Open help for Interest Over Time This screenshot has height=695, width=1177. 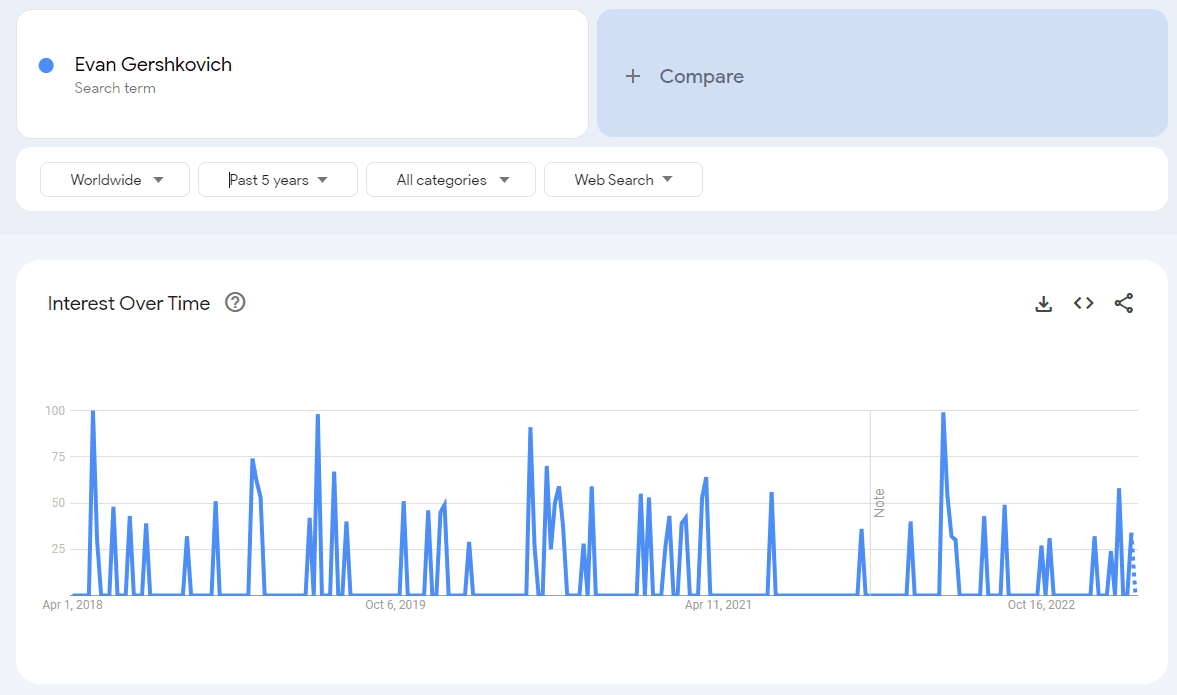pos(235,302)
